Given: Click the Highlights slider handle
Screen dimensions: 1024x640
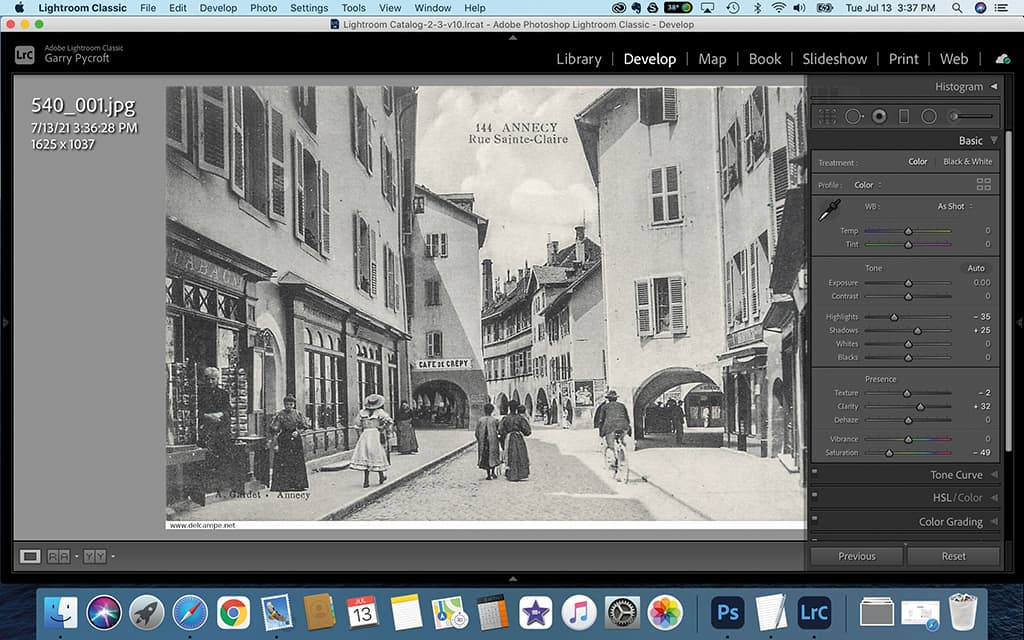Looking at the screenshot, I should click(894, 317).
